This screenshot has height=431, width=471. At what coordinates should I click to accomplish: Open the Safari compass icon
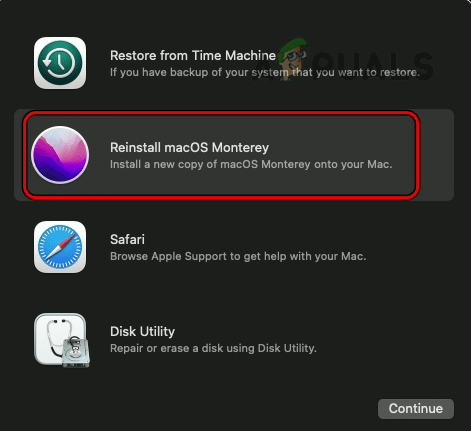(x=60, y=247)
